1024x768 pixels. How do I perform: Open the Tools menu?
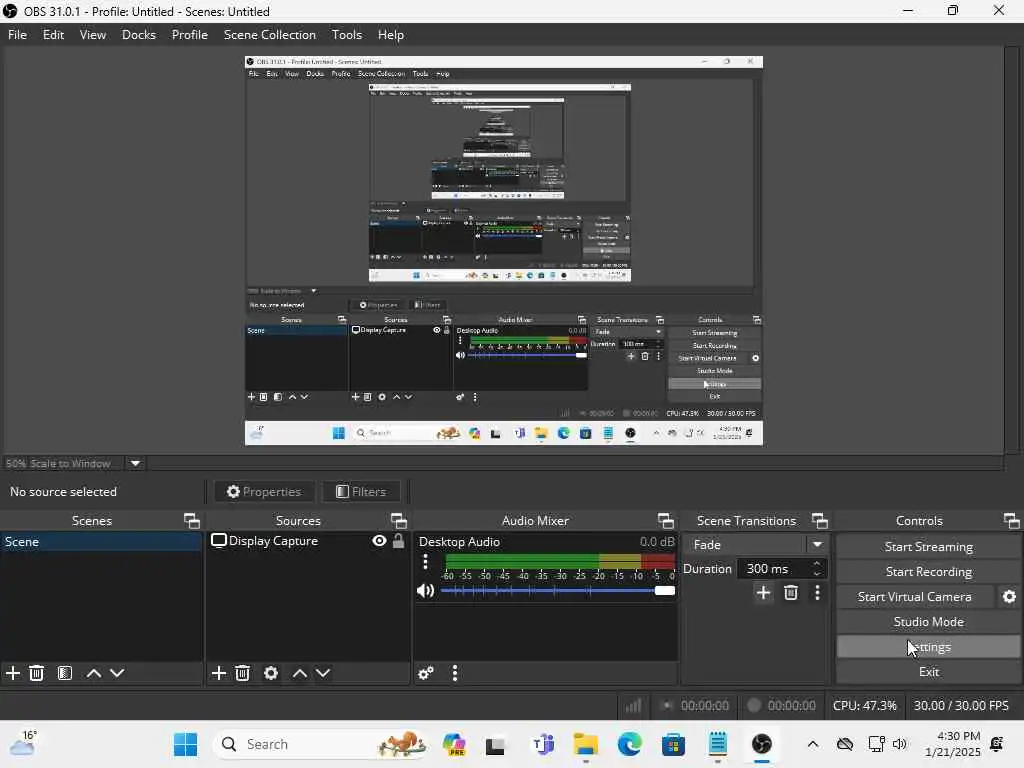click(x=347, y=35)
